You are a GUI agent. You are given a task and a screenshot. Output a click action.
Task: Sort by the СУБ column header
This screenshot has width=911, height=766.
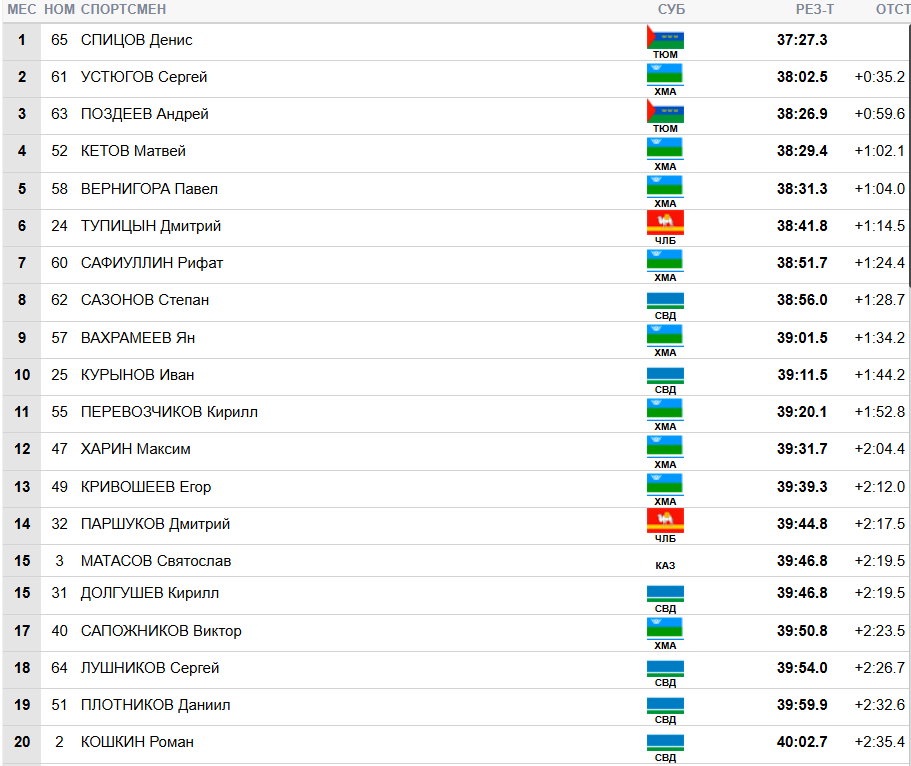[x=672, y=9]
